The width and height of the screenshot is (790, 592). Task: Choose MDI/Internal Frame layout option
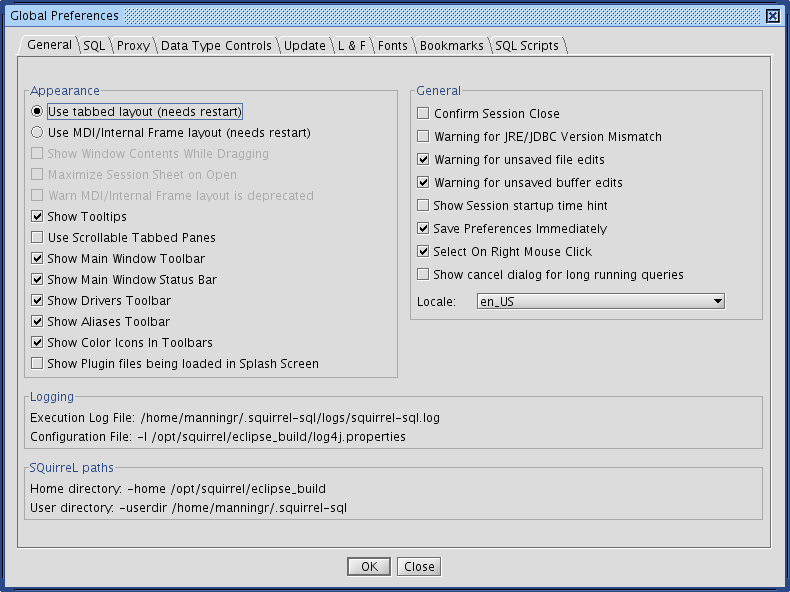pos(37,132)
